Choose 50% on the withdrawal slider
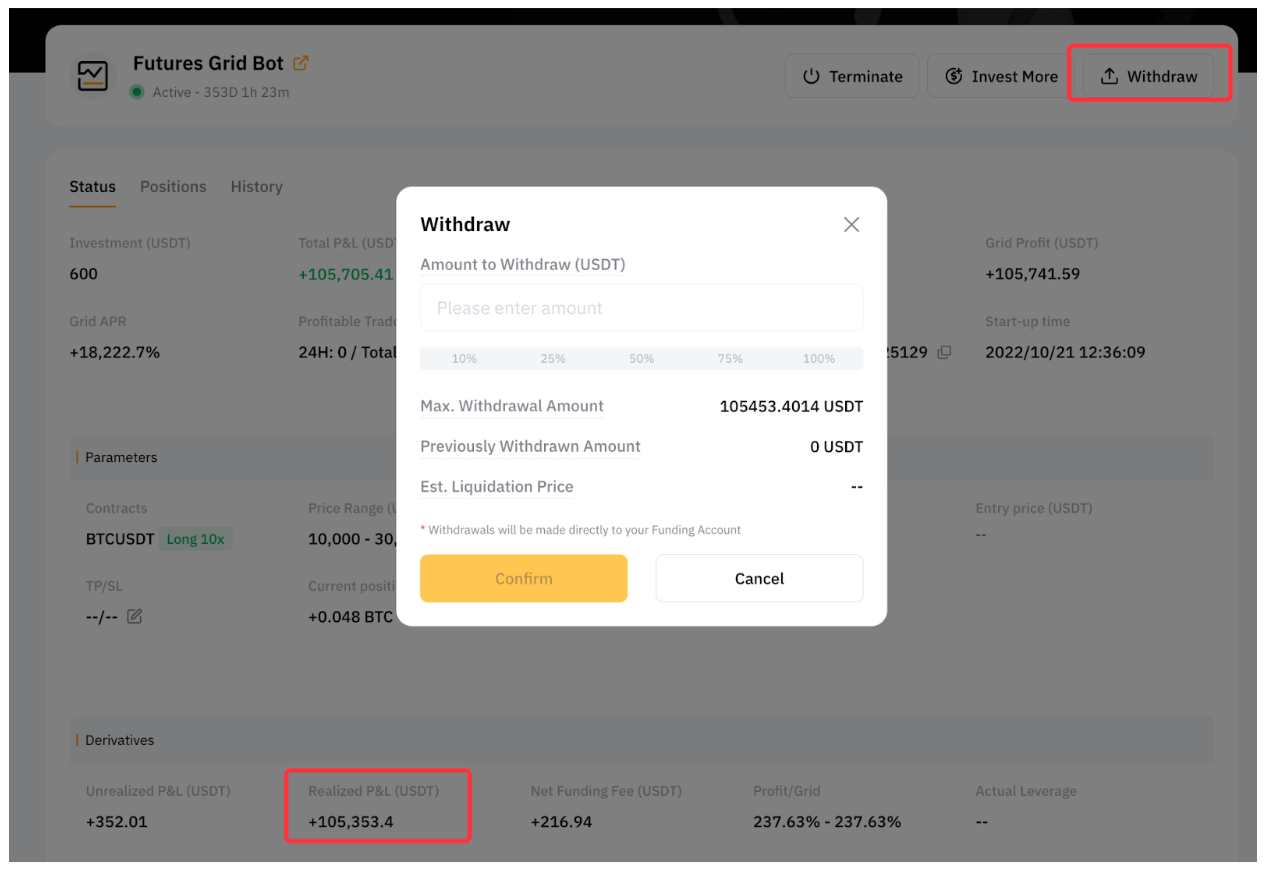This screenshot has width=1264, height=872. click(x=642, y=358)
